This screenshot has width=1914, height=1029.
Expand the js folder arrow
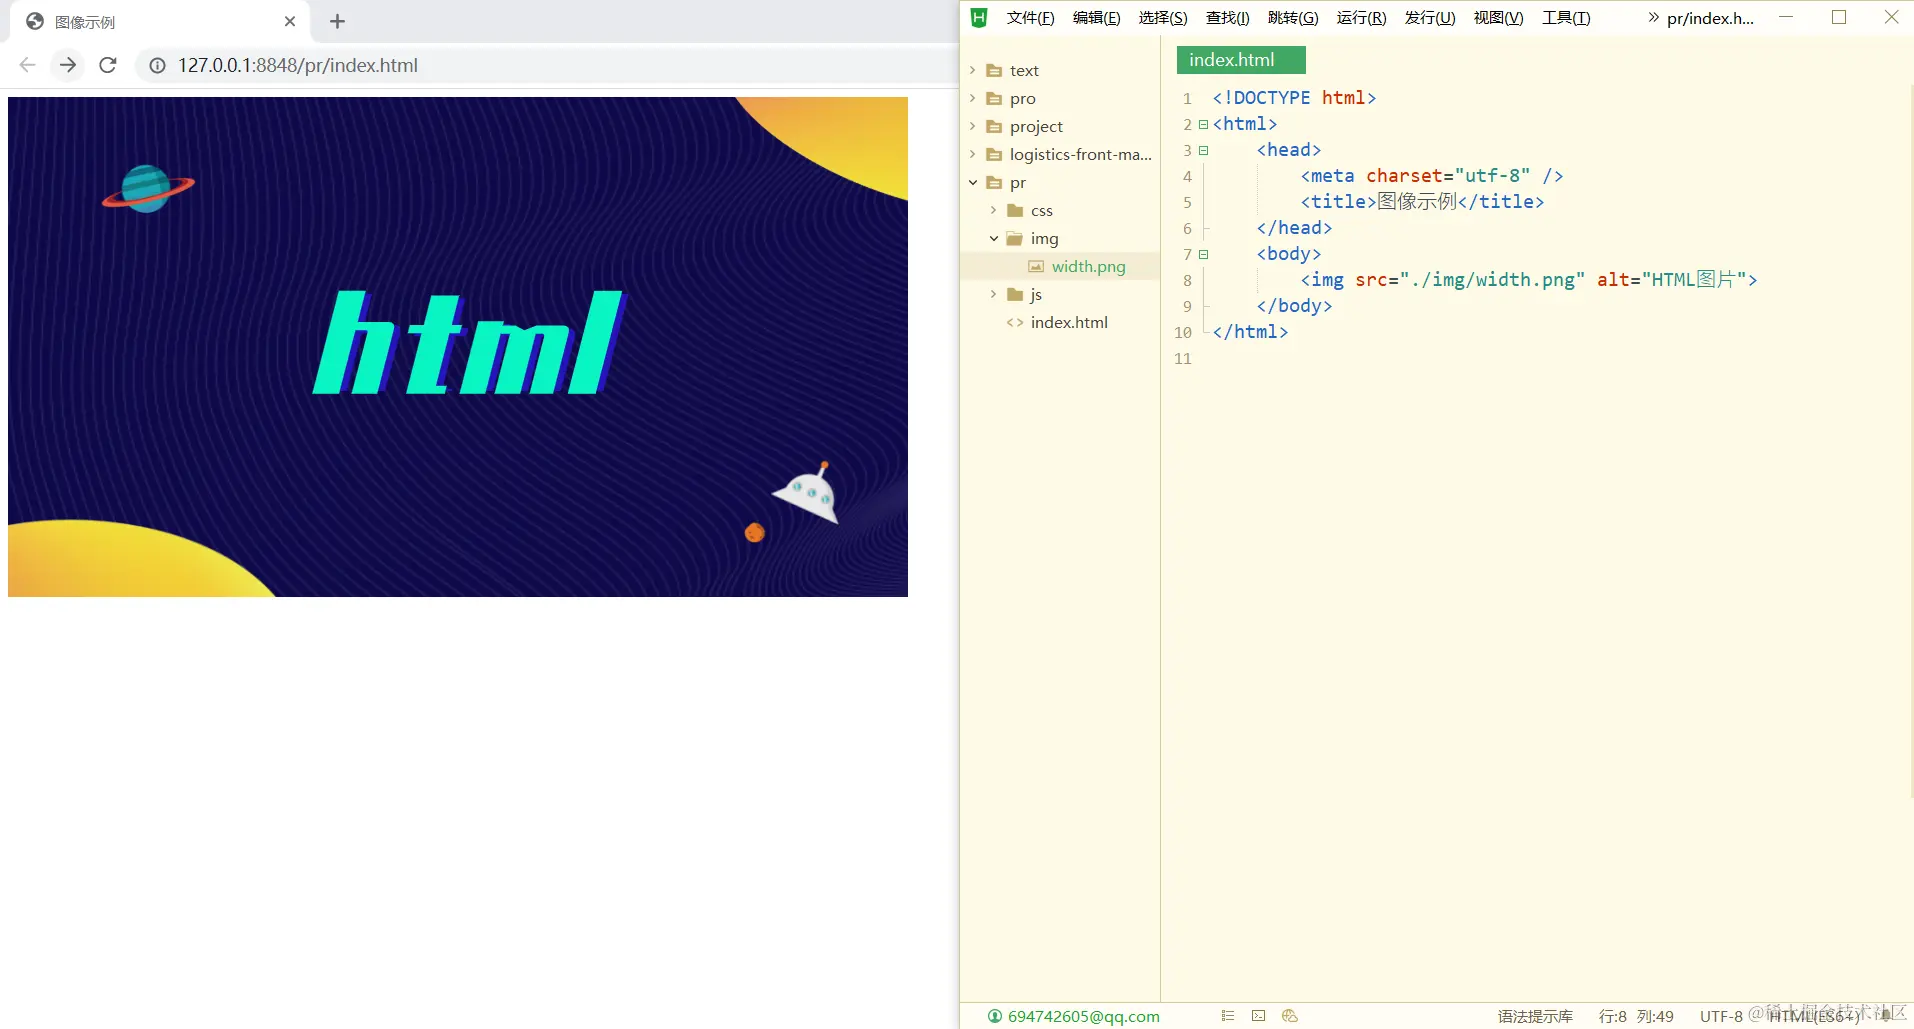tap(993, 294)
